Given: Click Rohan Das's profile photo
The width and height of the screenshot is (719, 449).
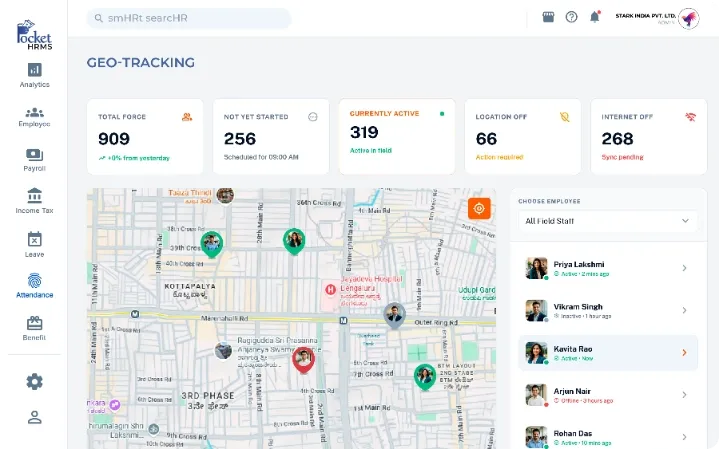Looking at the screenshot, I should 536,437.
